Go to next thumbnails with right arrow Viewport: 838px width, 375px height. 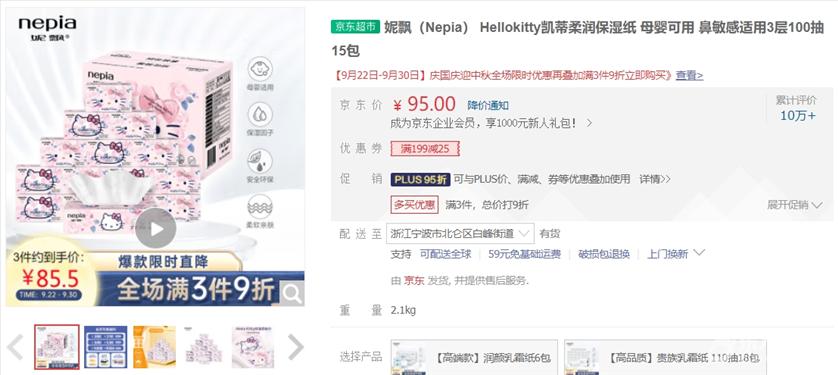[x=295, y=347]
